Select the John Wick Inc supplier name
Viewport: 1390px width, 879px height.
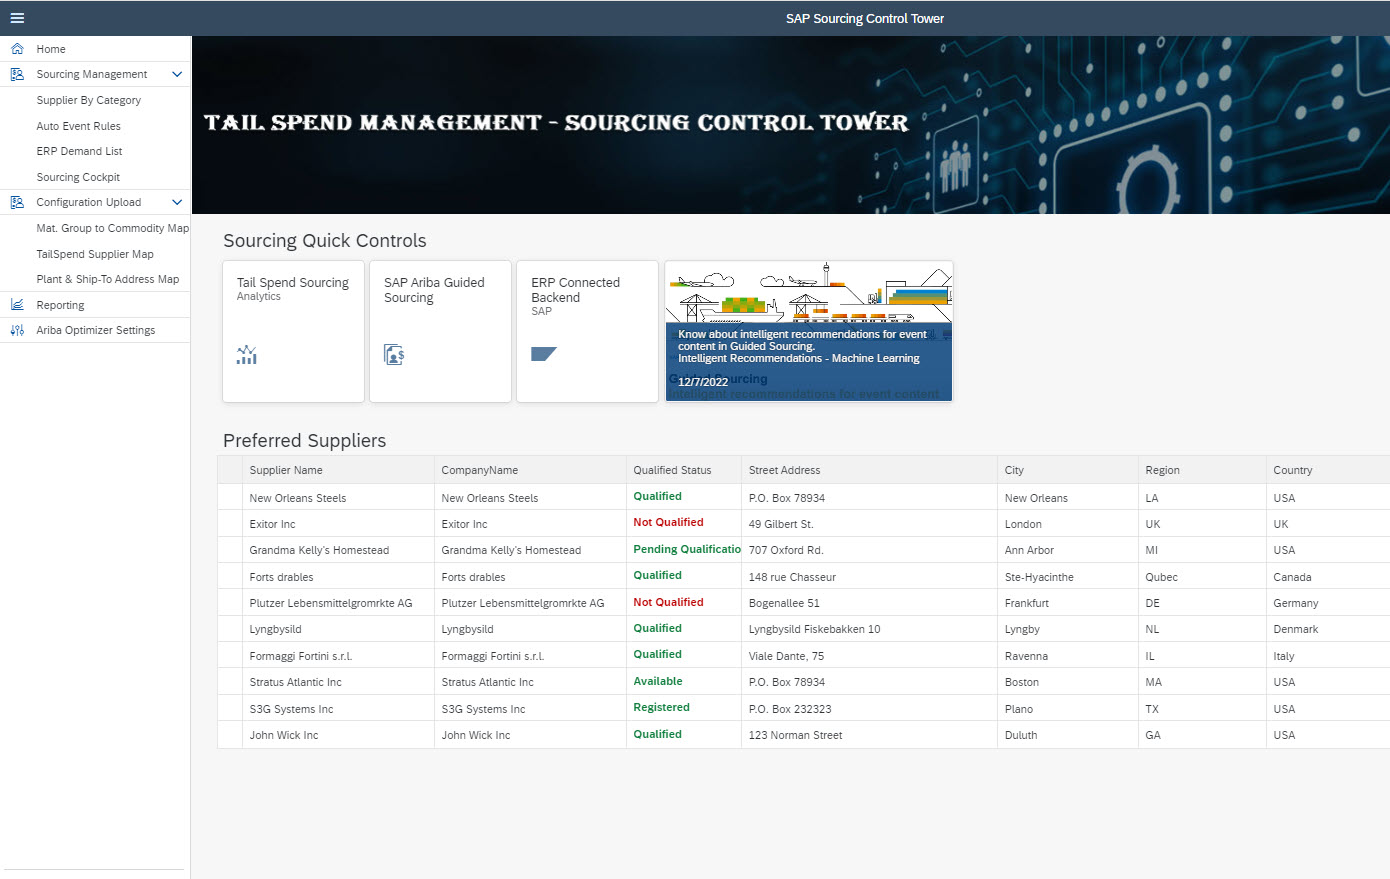(x=284, y=735)
